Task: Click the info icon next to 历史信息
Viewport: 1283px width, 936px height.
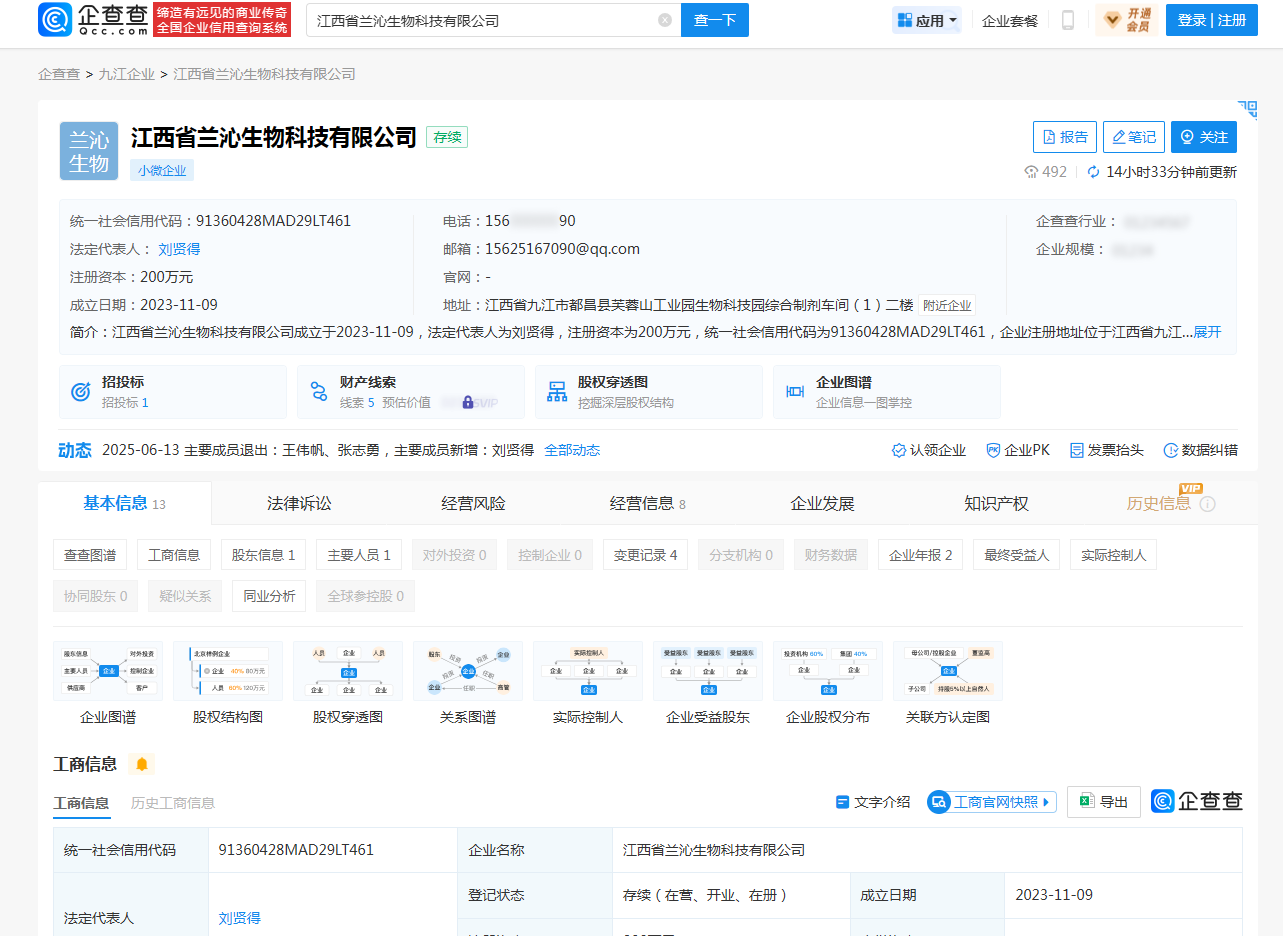Action: tap(1207, 504)
